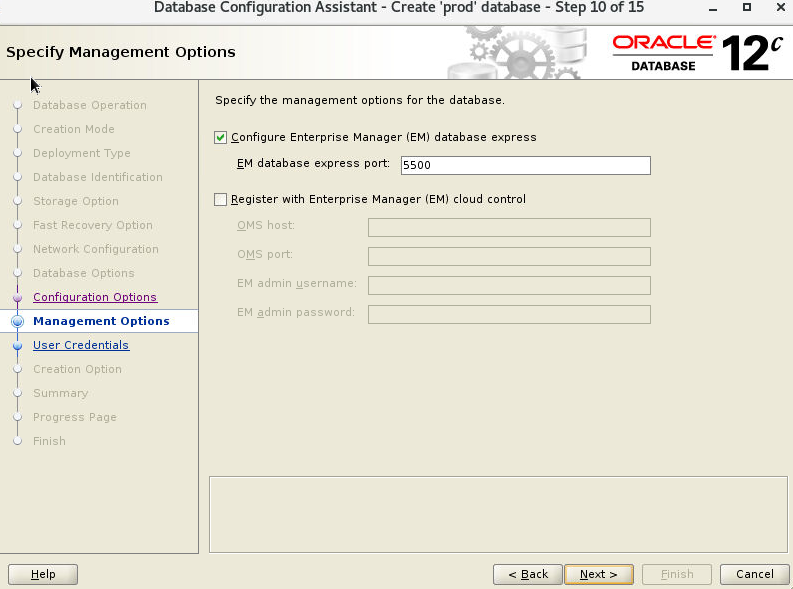
Task: Select Management Options step in sidebar
Action: click(101, 321)
